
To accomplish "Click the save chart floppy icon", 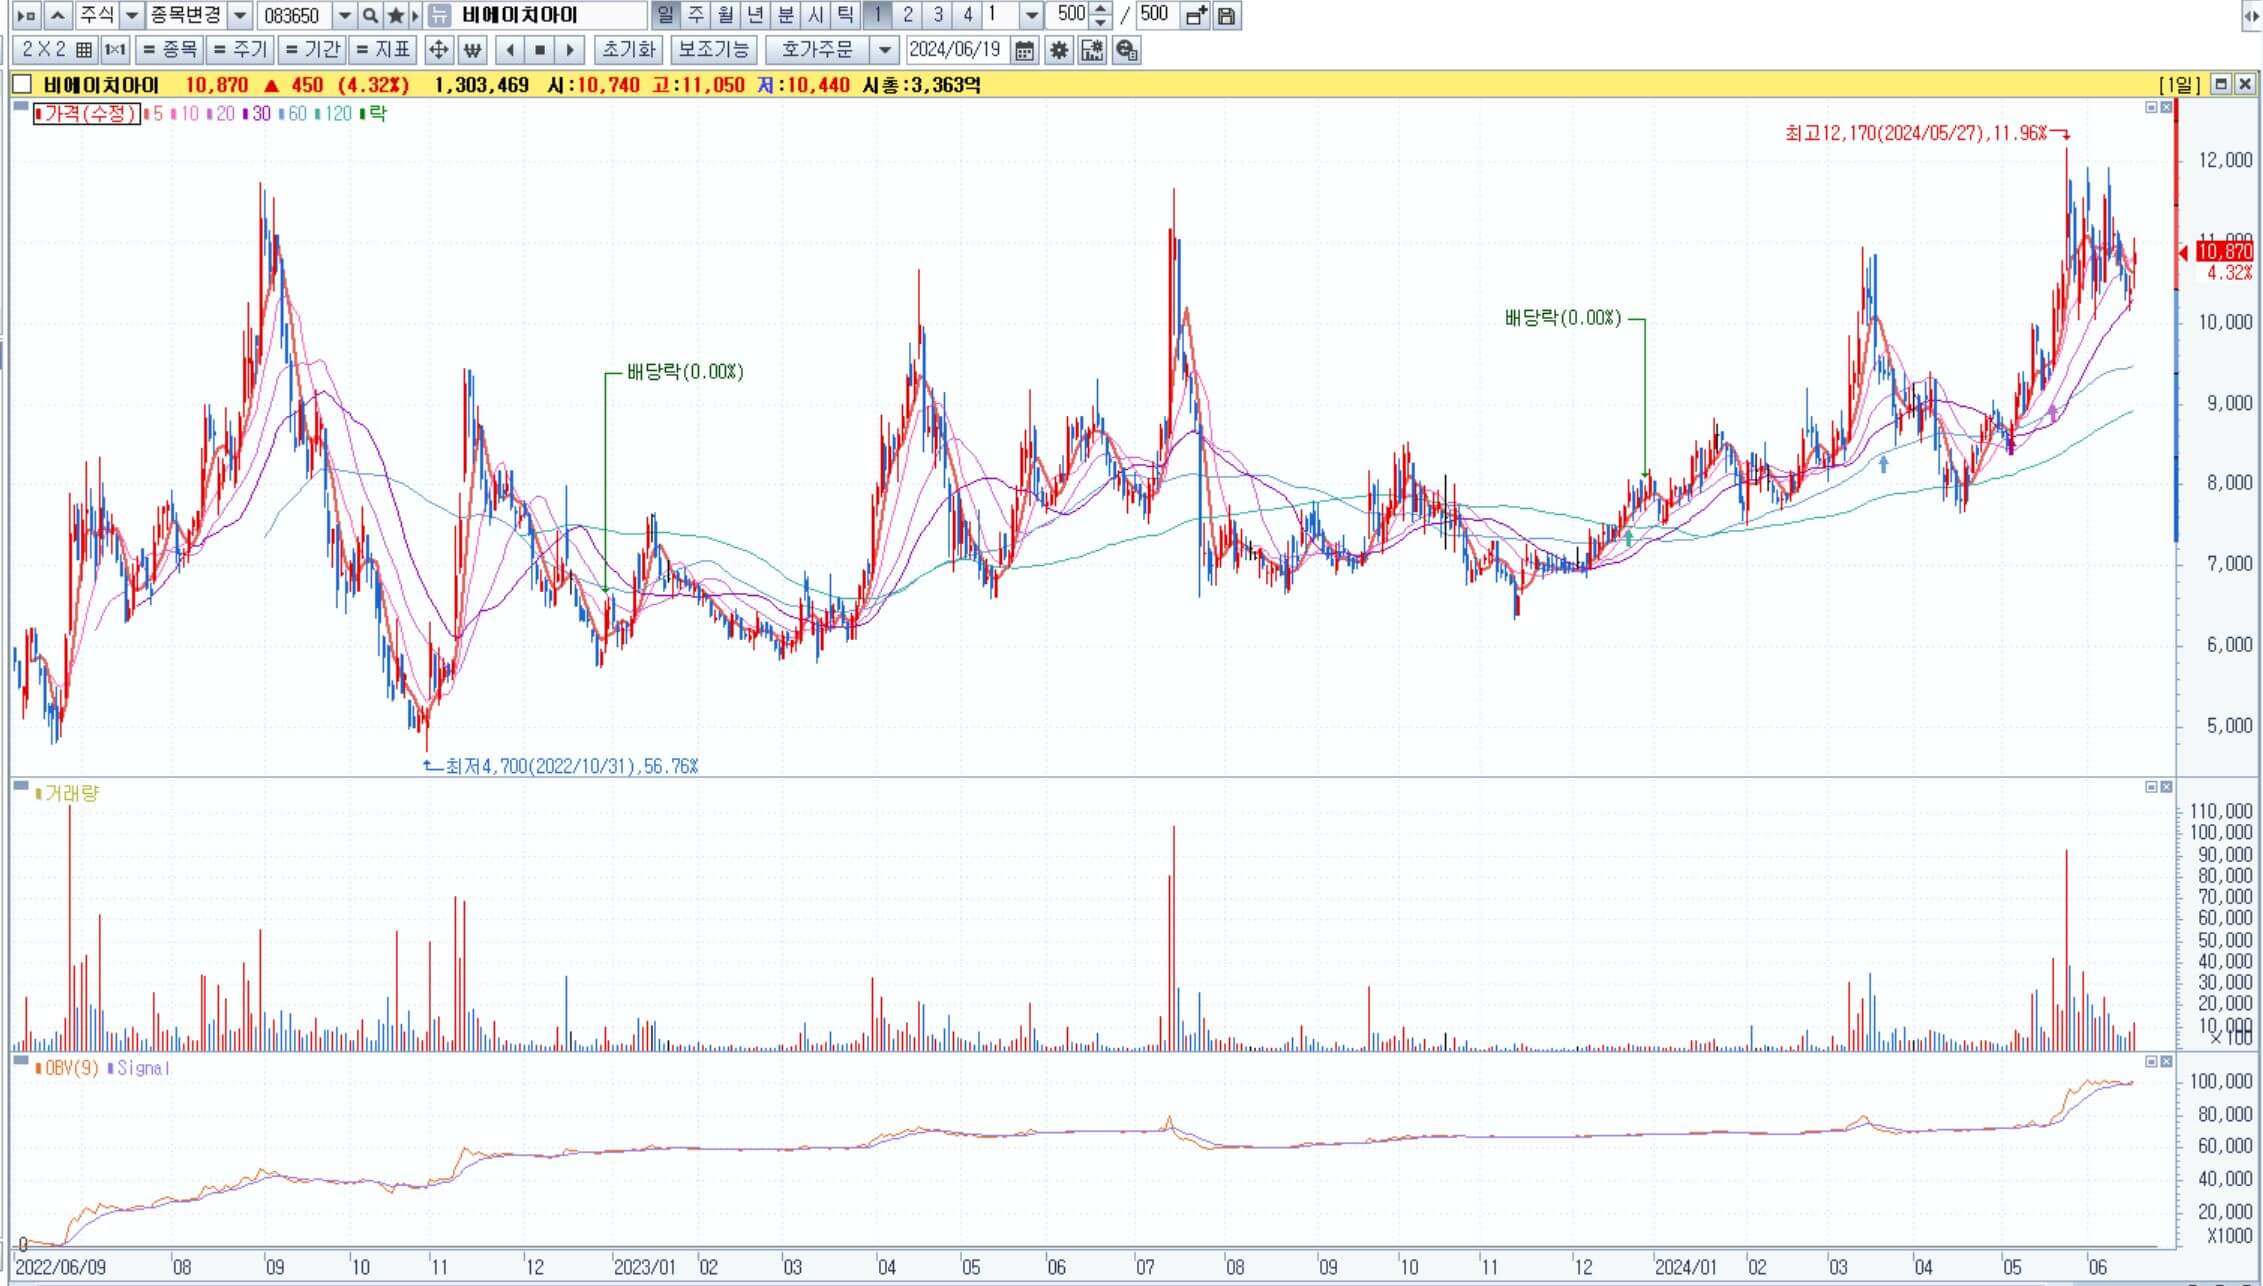I will [1227, 15].
